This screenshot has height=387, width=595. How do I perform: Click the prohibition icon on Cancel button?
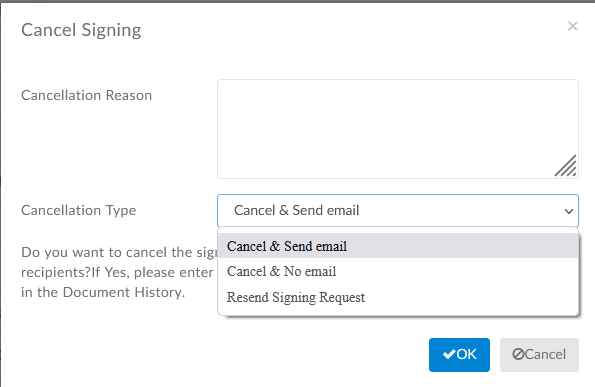click(518, 354)
